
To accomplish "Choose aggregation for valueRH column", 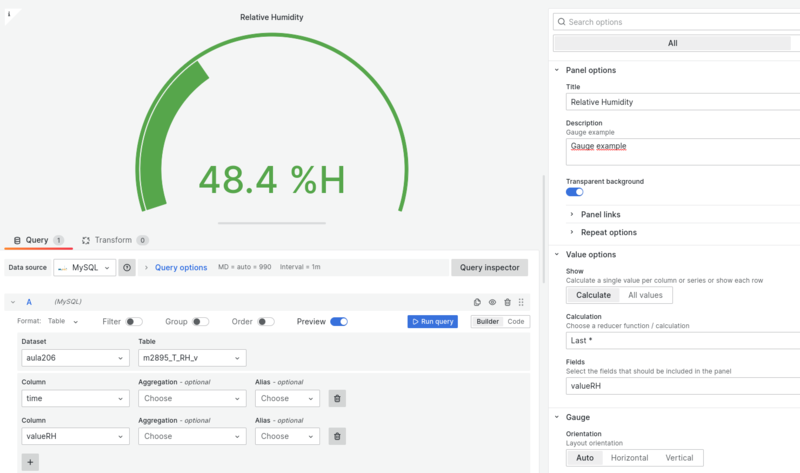I will click(x=192, y=436).
